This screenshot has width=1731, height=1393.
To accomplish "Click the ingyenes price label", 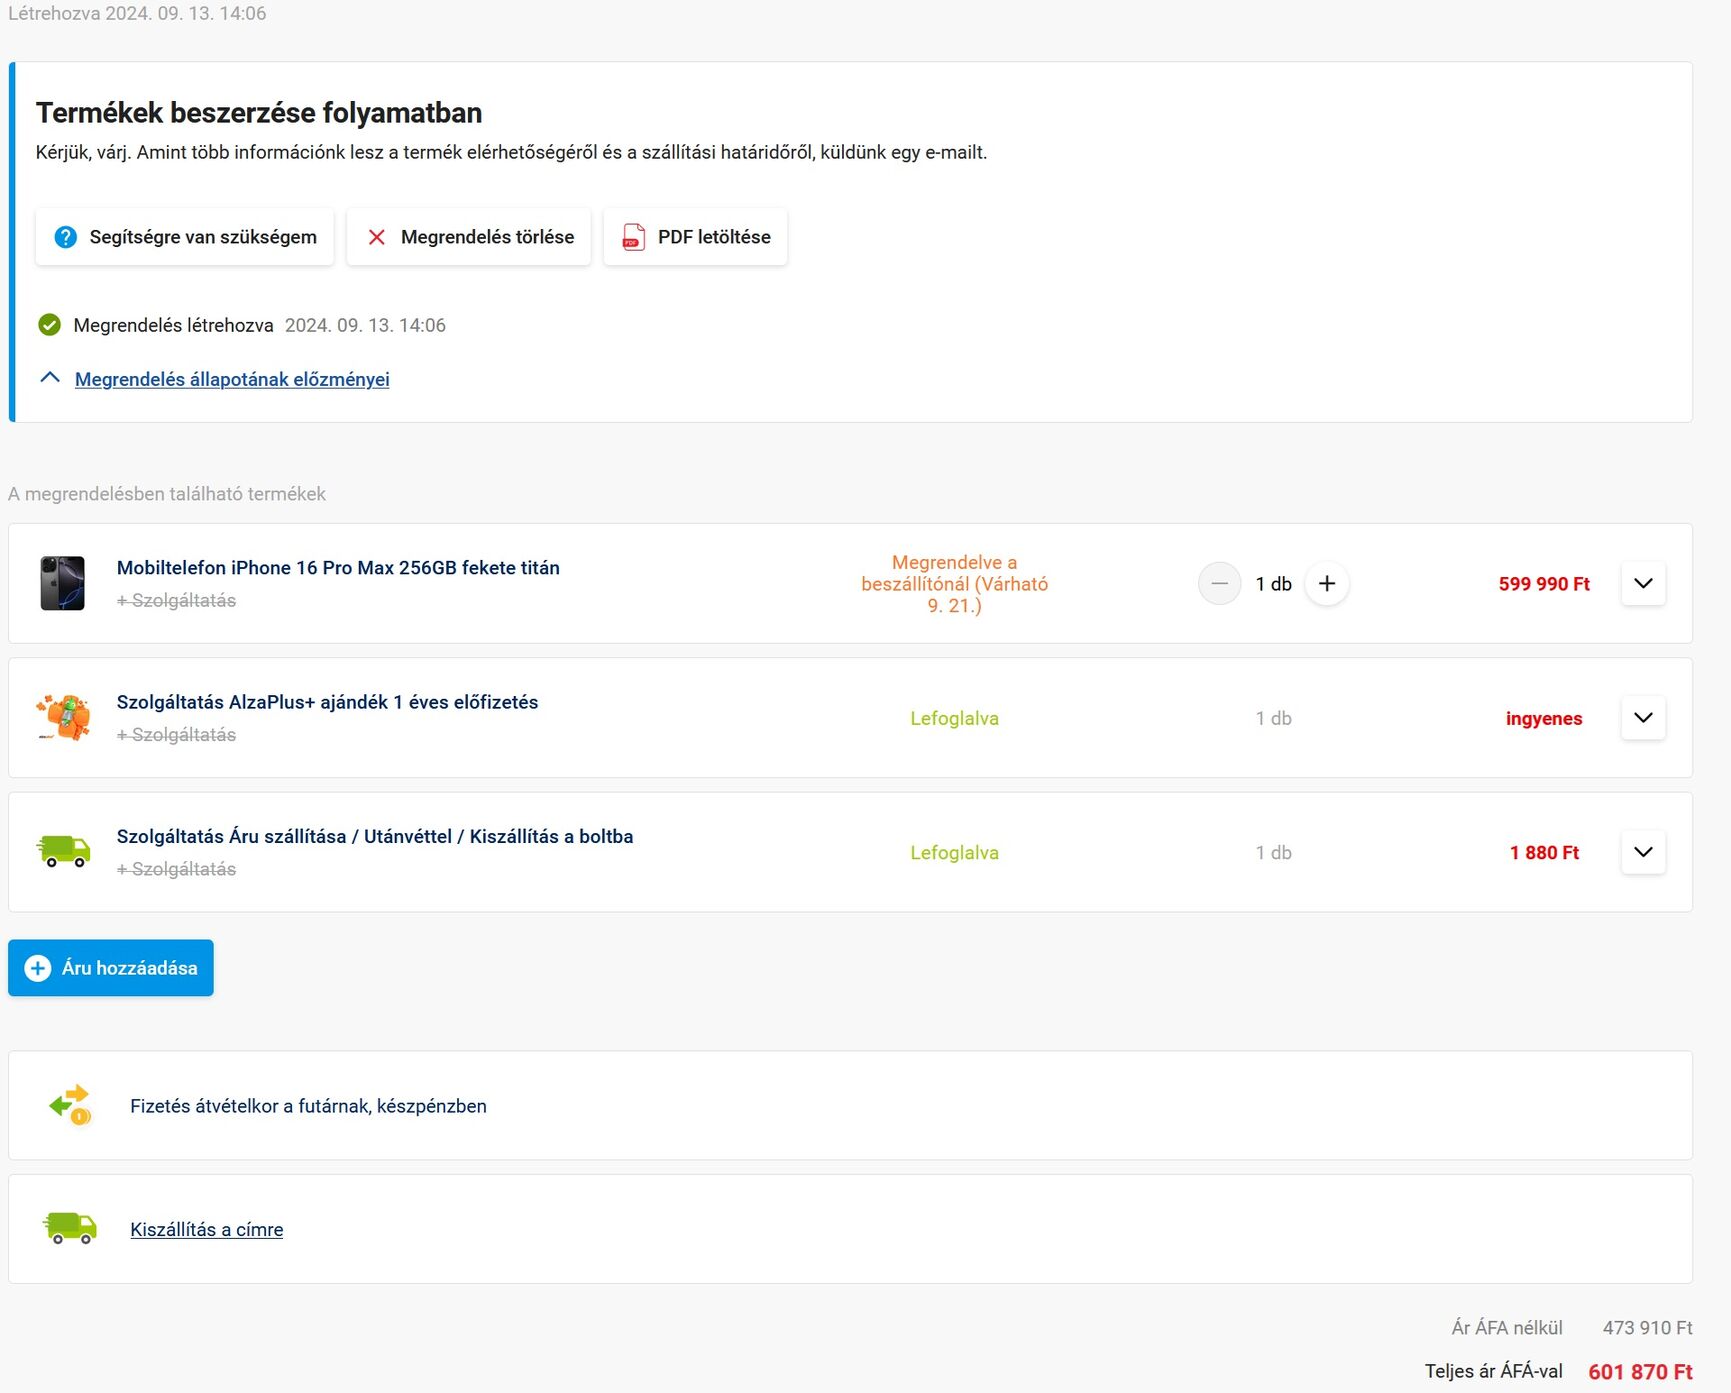I will [1544, 719].
